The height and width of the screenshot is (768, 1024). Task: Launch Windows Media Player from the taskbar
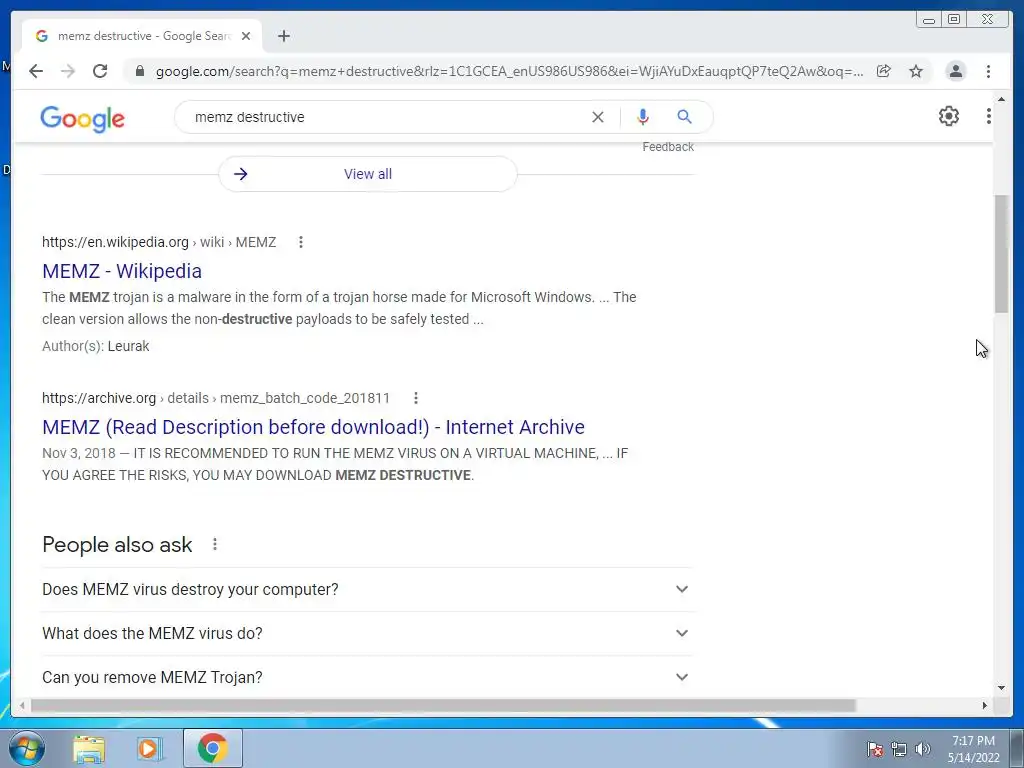(x=149, y=748)
